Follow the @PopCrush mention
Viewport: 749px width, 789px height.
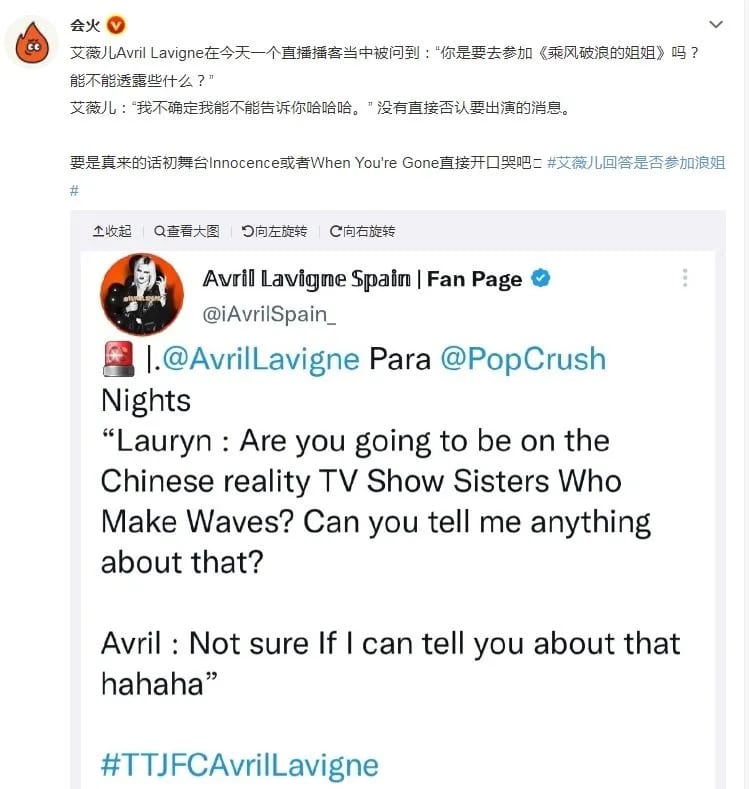[x=523, y=359]
